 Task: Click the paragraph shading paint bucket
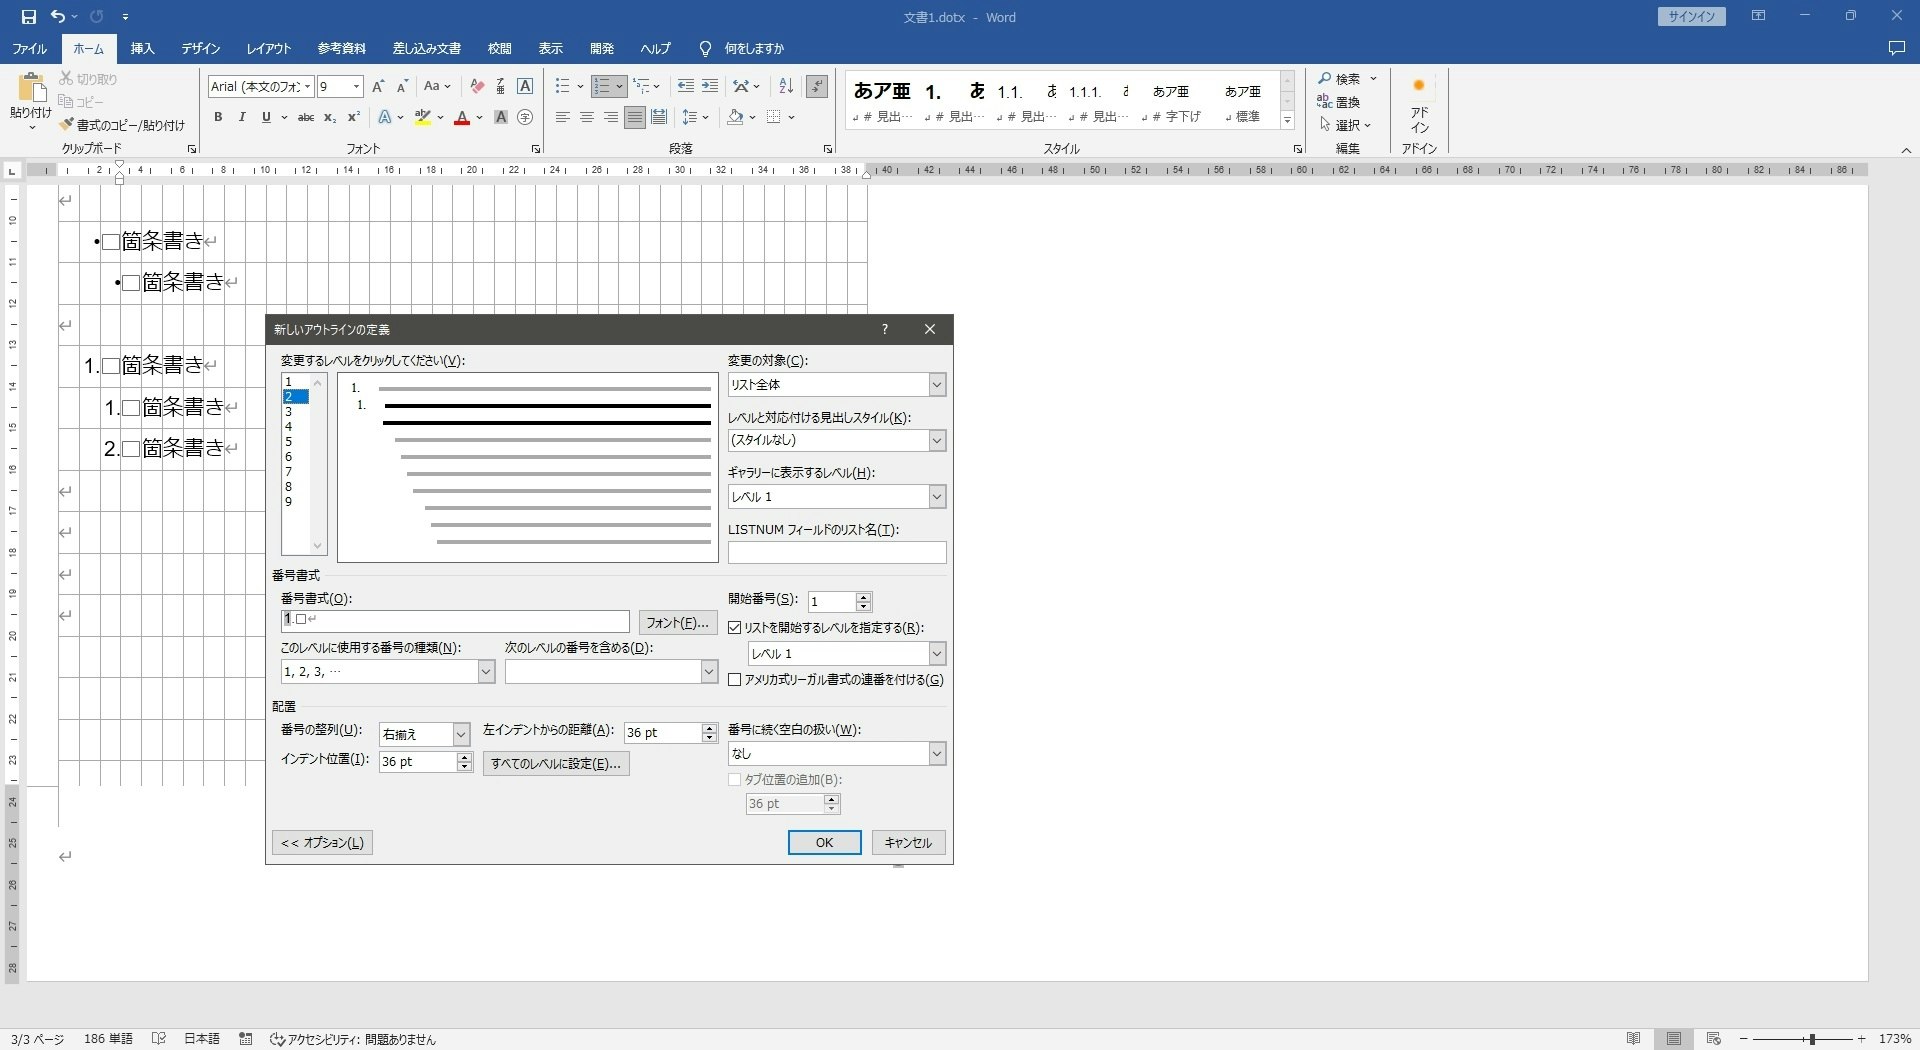point(736,117)
